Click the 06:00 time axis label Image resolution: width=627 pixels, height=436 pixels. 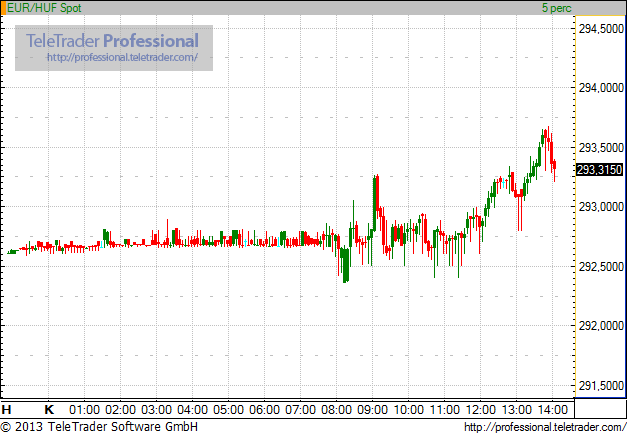[x=264, y=410]
